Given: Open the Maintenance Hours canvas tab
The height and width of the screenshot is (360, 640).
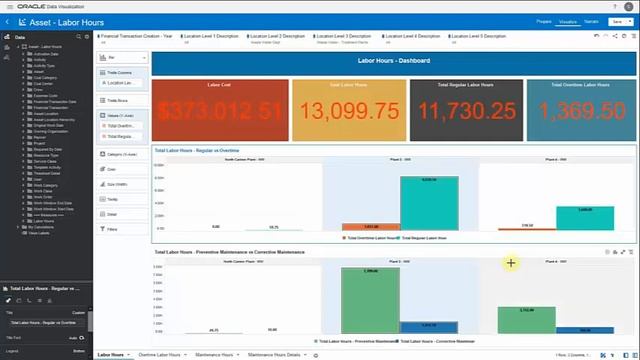Looking at the screenshot, I should pos(214,355).
